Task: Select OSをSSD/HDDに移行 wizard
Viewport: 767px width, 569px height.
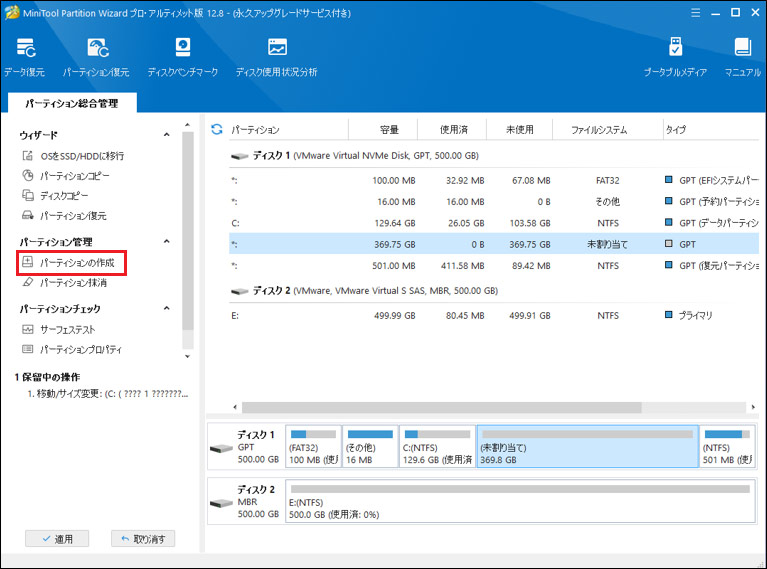Action: click(73, 156)
